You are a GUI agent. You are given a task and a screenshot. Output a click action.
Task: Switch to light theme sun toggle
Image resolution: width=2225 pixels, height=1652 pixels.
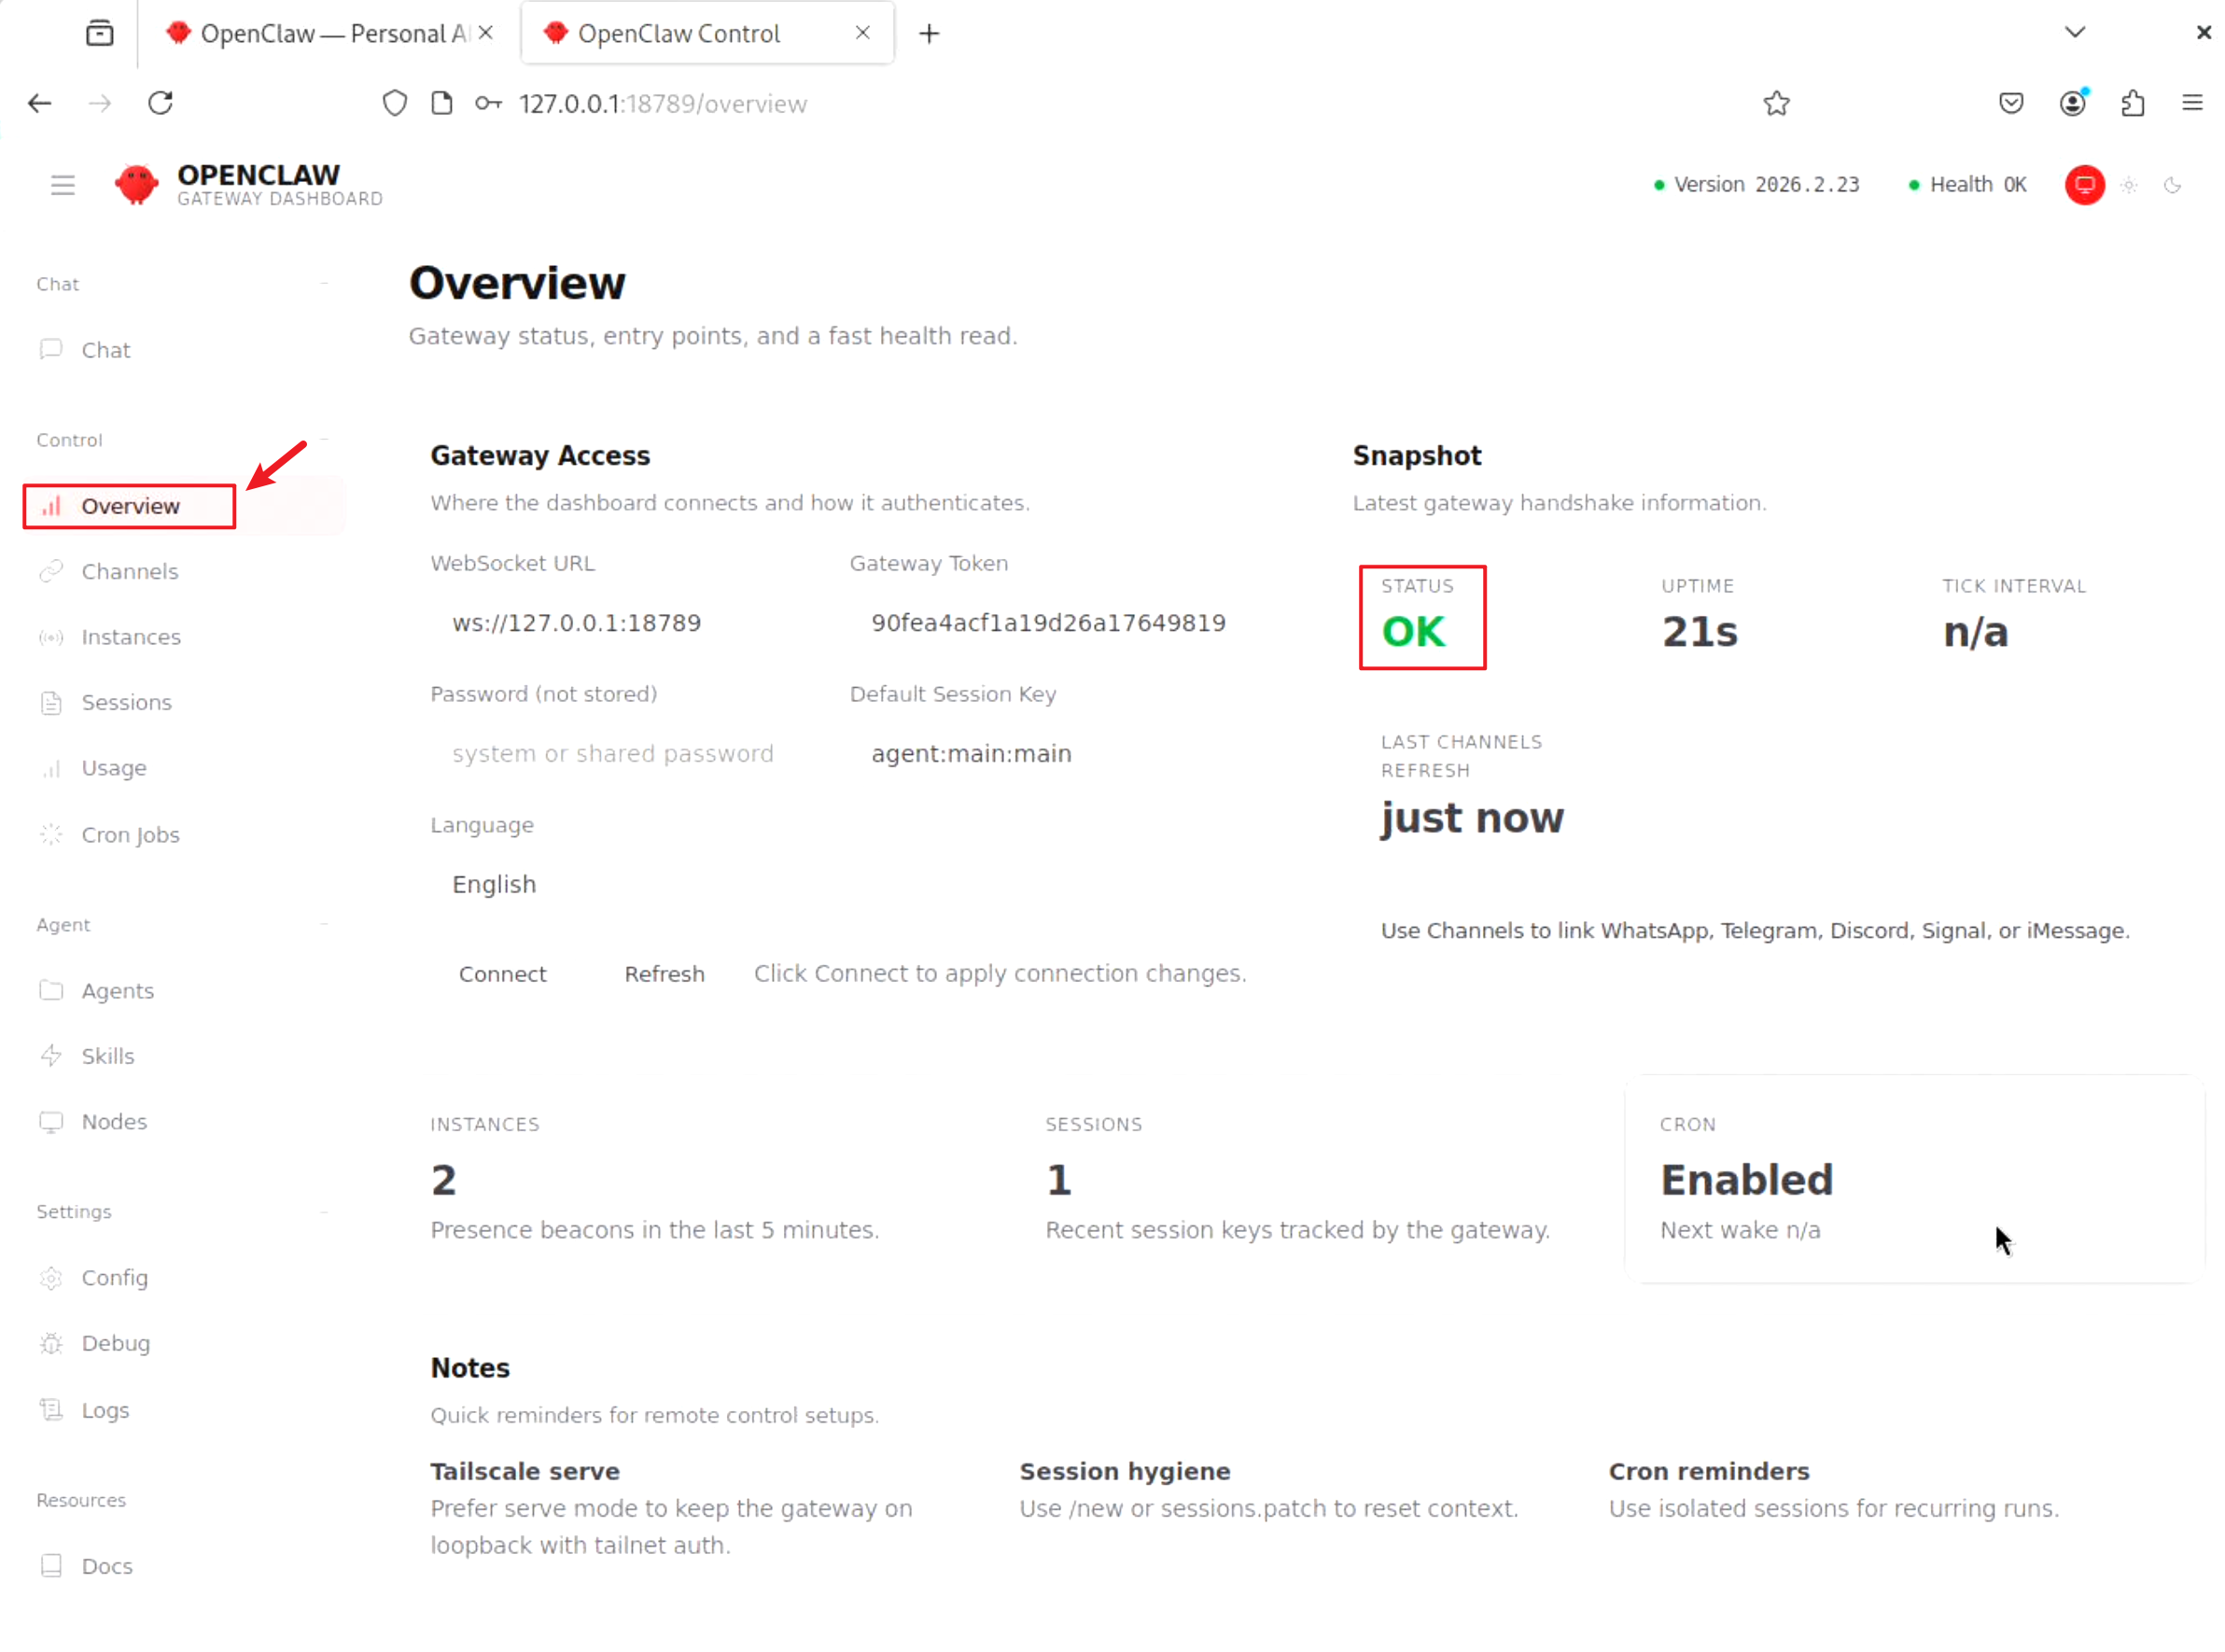coord(2129,185)
